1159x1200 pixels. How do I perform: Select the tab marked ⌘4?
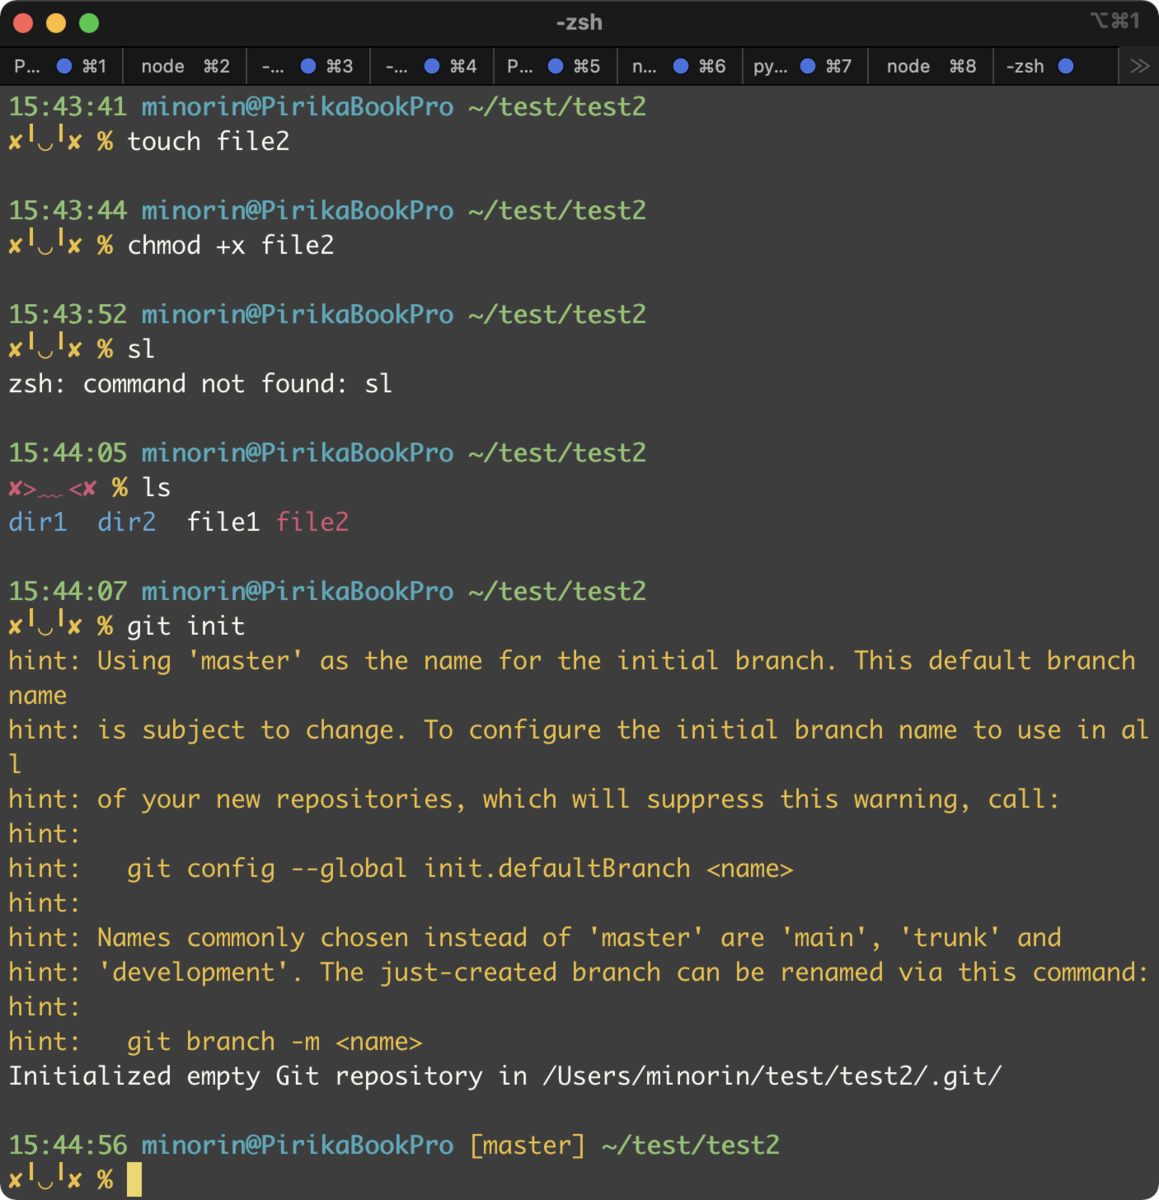point(432,66)
